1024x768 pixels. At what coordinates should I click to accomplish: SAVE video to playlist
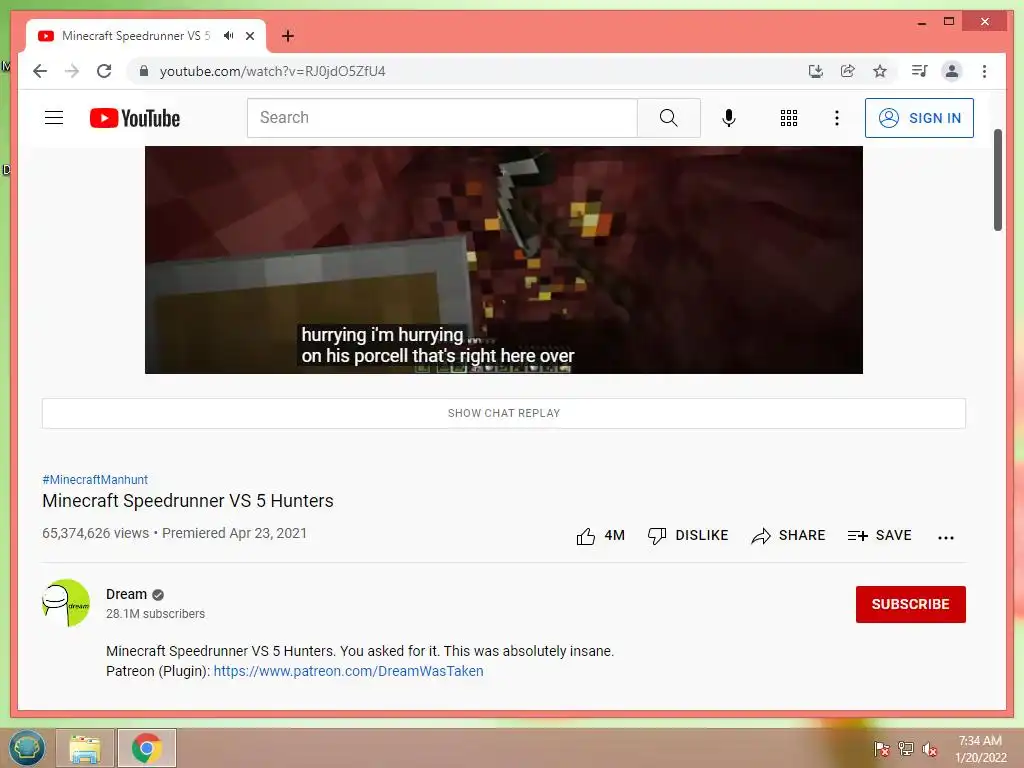pyautogui.click(x=879, y=536)
